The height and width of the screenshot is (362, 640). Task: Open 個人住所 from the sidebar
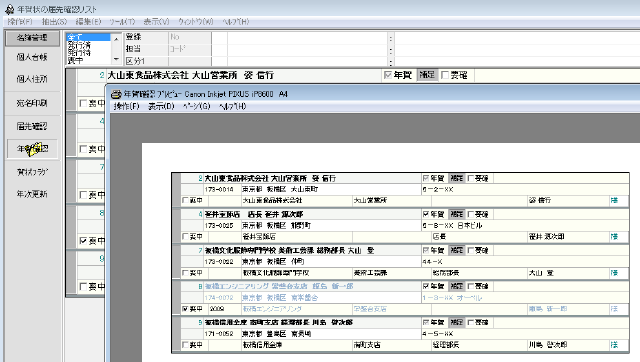pos(32,79)
